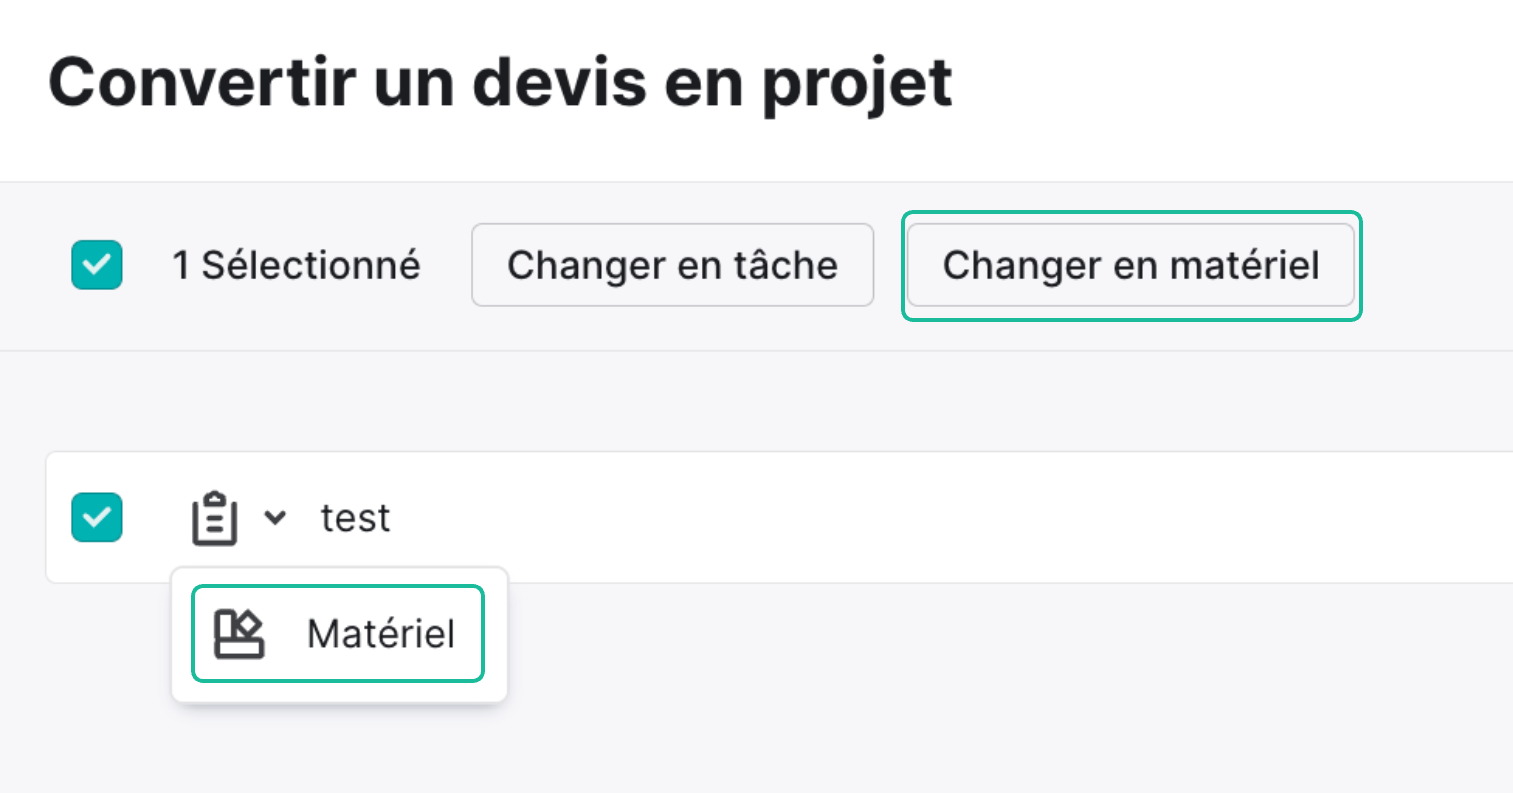Image resolution: width=1513 pixels, height=793 pixels.
Task: Click the 1 Sélectionné label
Action: 296,265
